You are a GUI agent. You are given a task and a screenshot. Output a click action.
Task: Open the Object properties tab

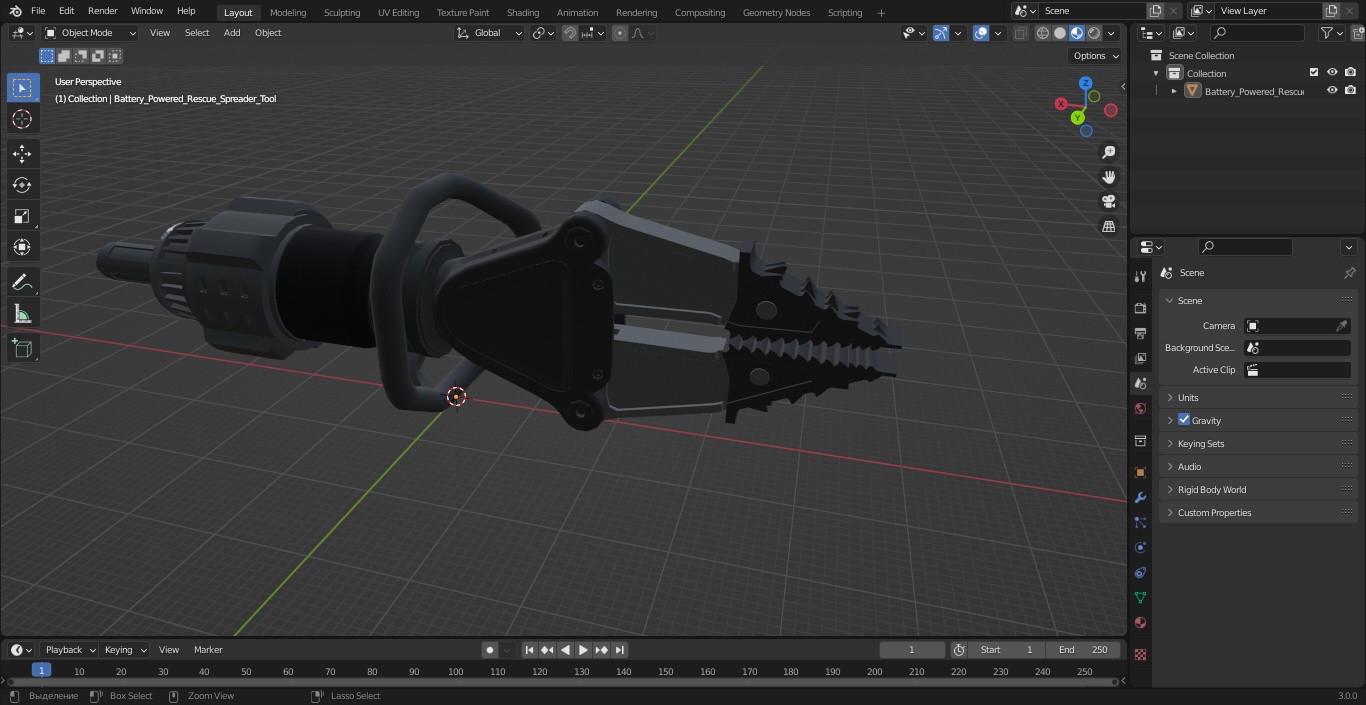click(x=1140, y=472)
